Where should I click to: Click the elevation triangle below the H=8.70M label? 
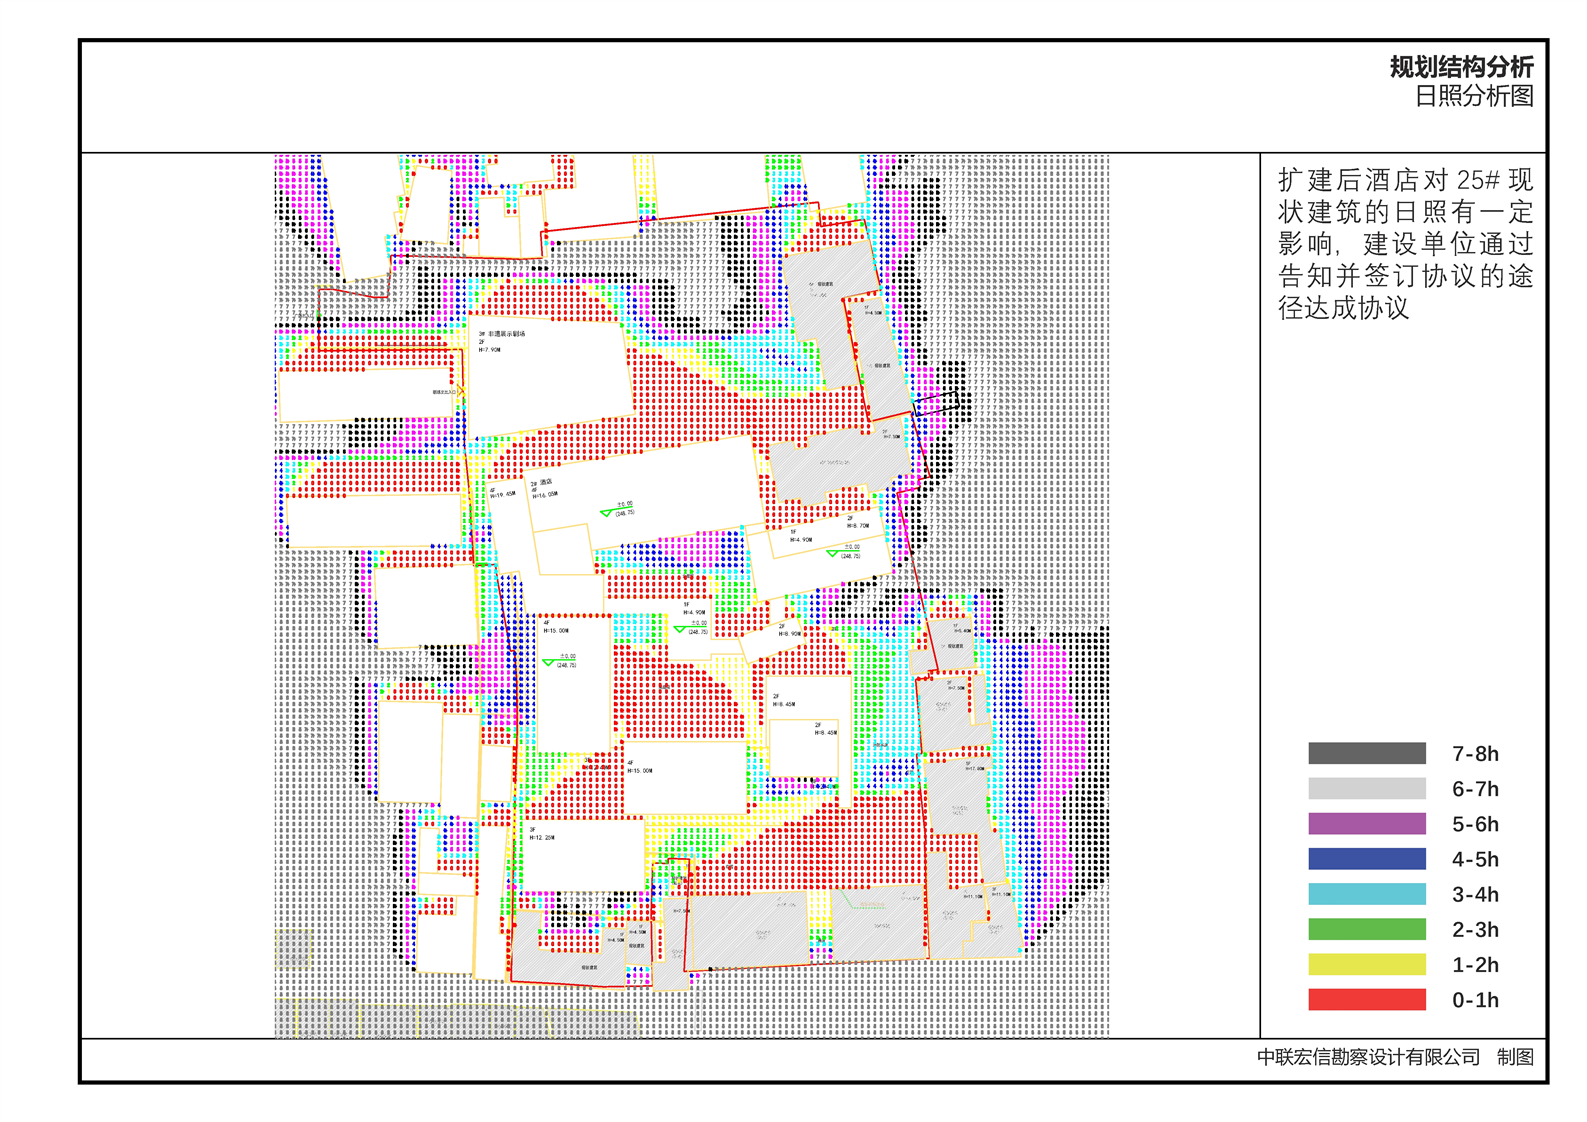tap(832, 554)
